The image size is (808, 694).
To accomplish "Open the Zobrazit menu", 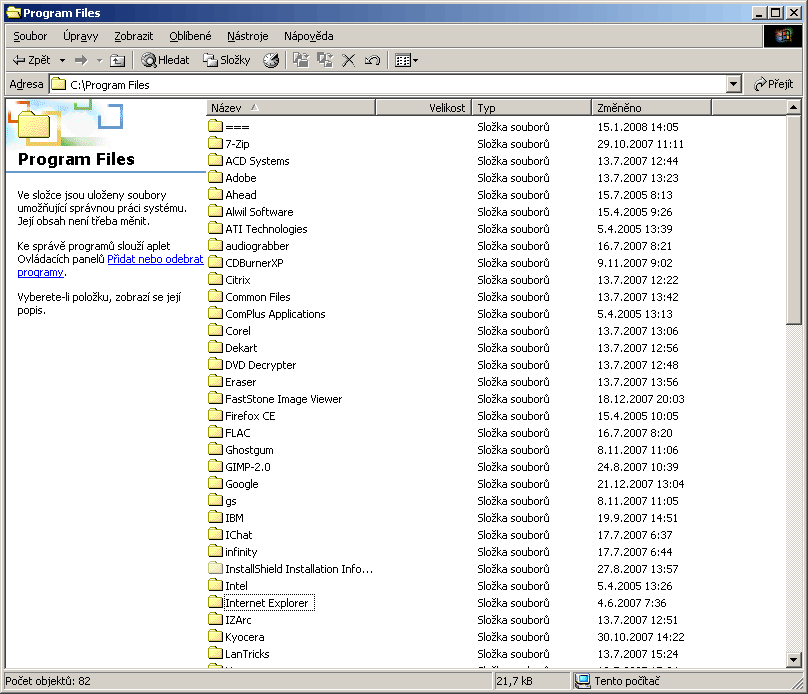I will coord(133,36).
